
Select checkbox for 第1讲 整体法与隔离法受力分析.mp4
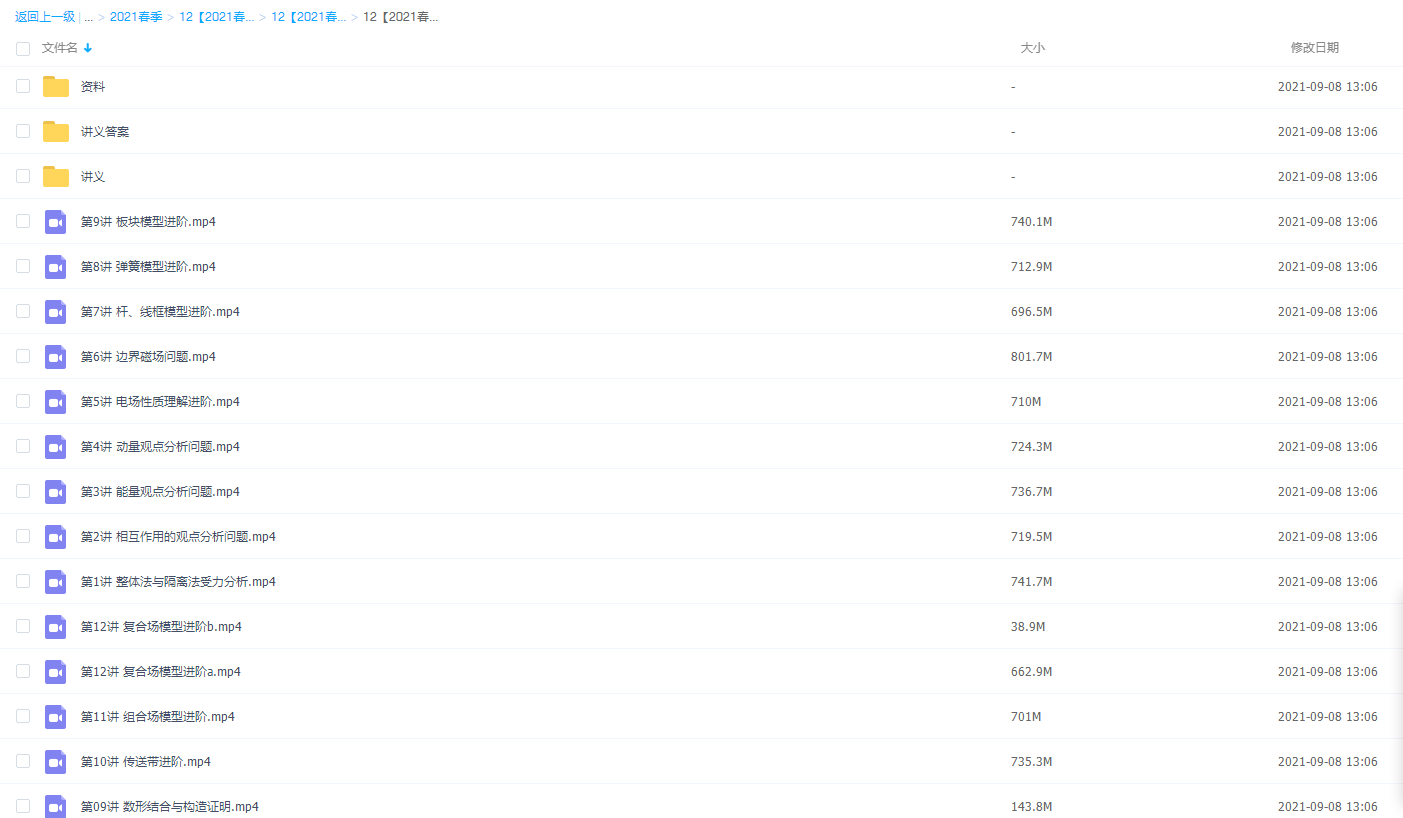[23, 582]
